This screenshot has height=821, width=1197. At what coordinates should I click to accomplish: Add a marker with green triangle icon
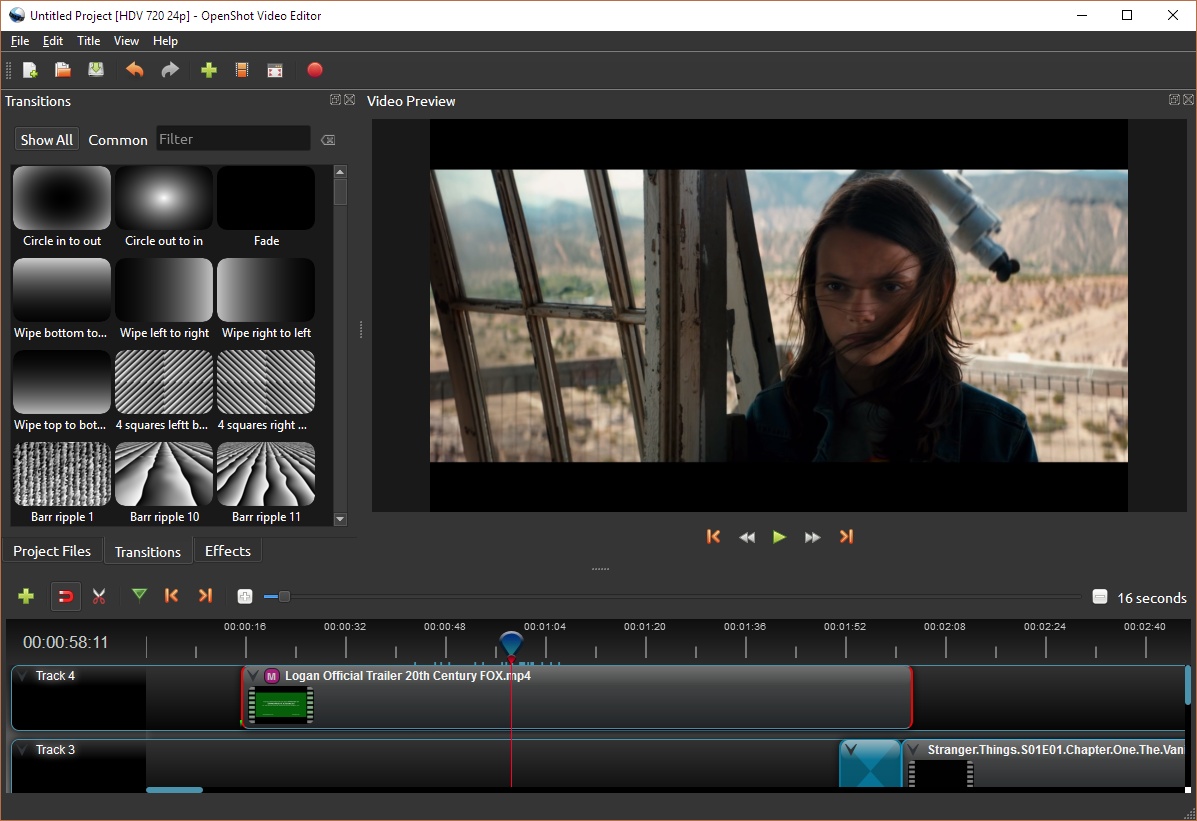(139, 596)
